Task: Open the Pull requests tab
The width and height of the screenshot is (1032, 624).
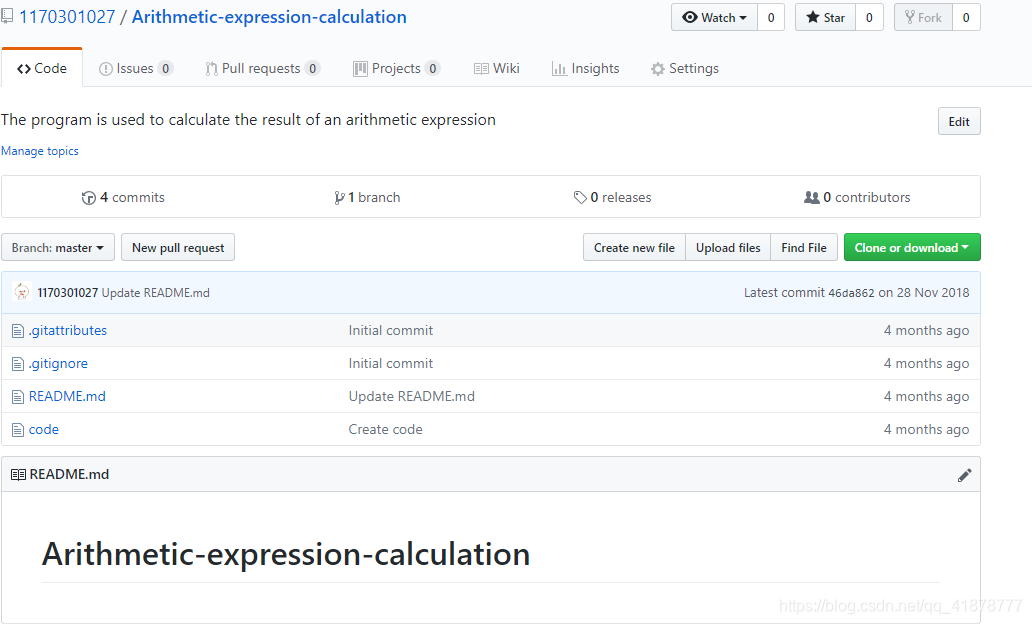Action: (x=263, y=68)
